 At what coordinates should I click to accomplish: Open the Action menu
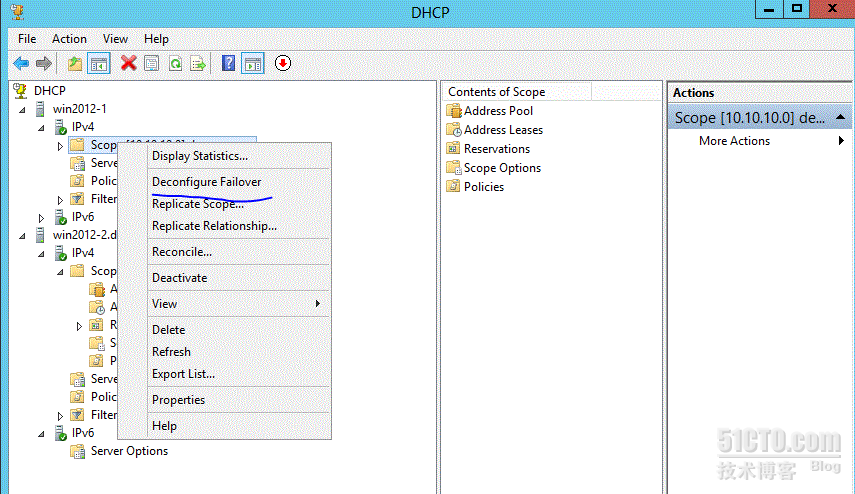pos(69,39)
